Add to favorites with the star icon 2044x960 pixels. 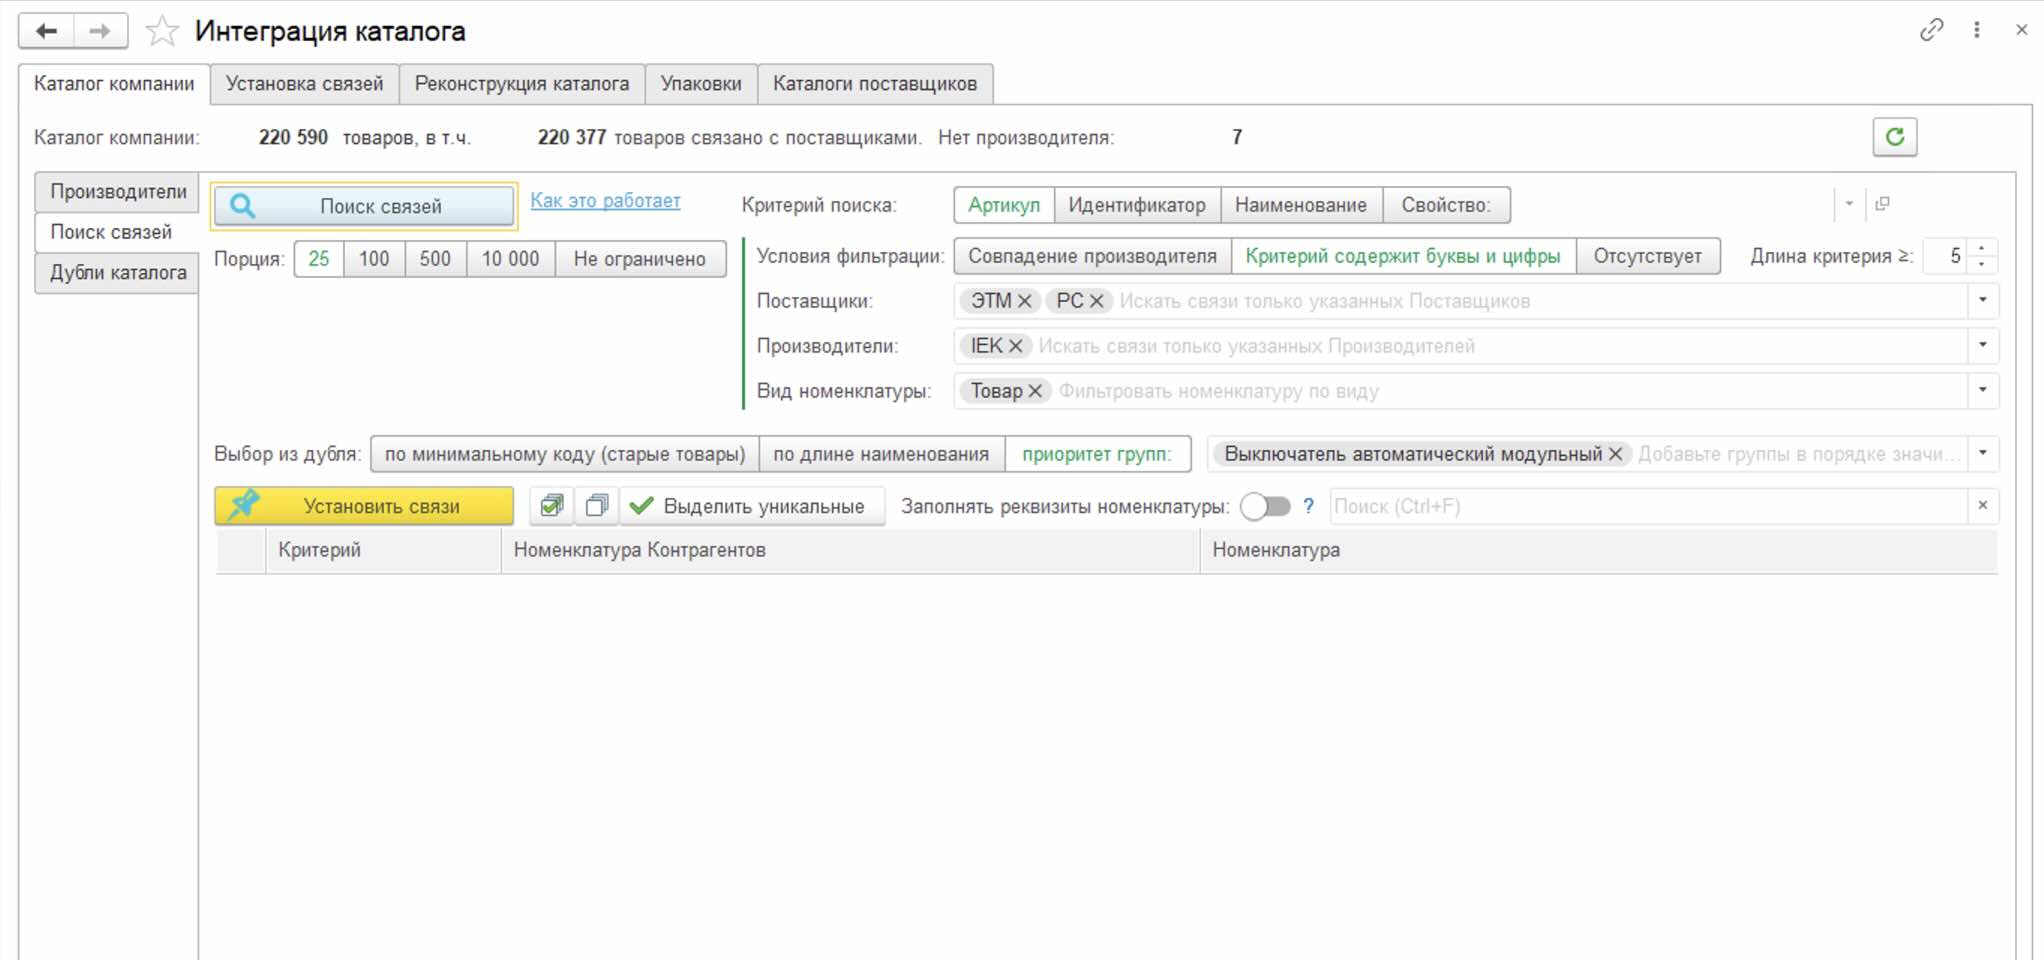161,31
